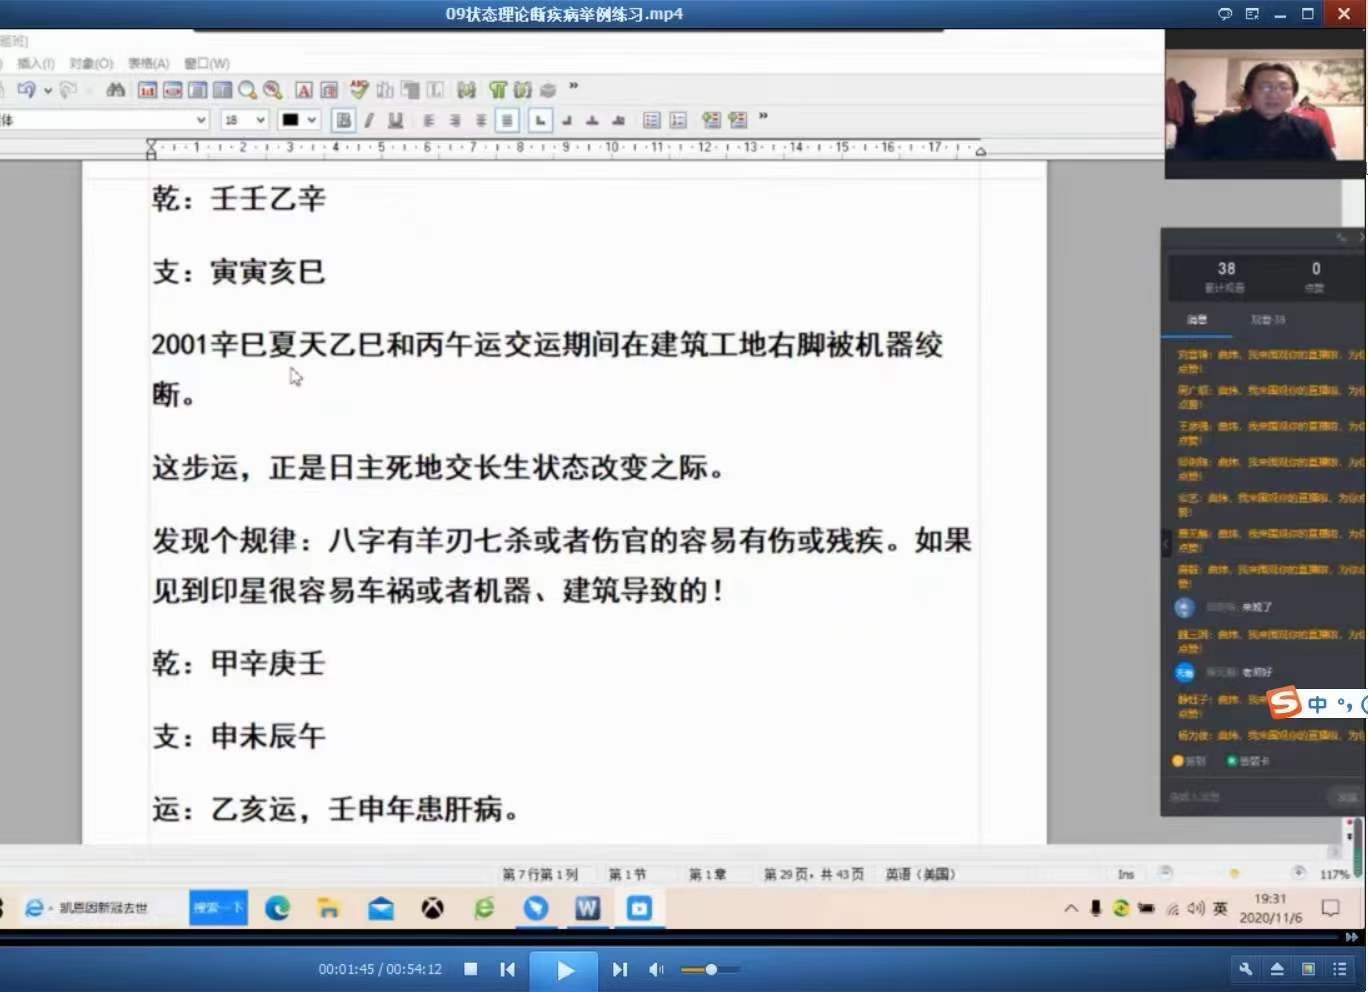Screen dimensions: 1368x992
Task: Apply underline formatting from the formatting bar
Action: click(396, 119)
